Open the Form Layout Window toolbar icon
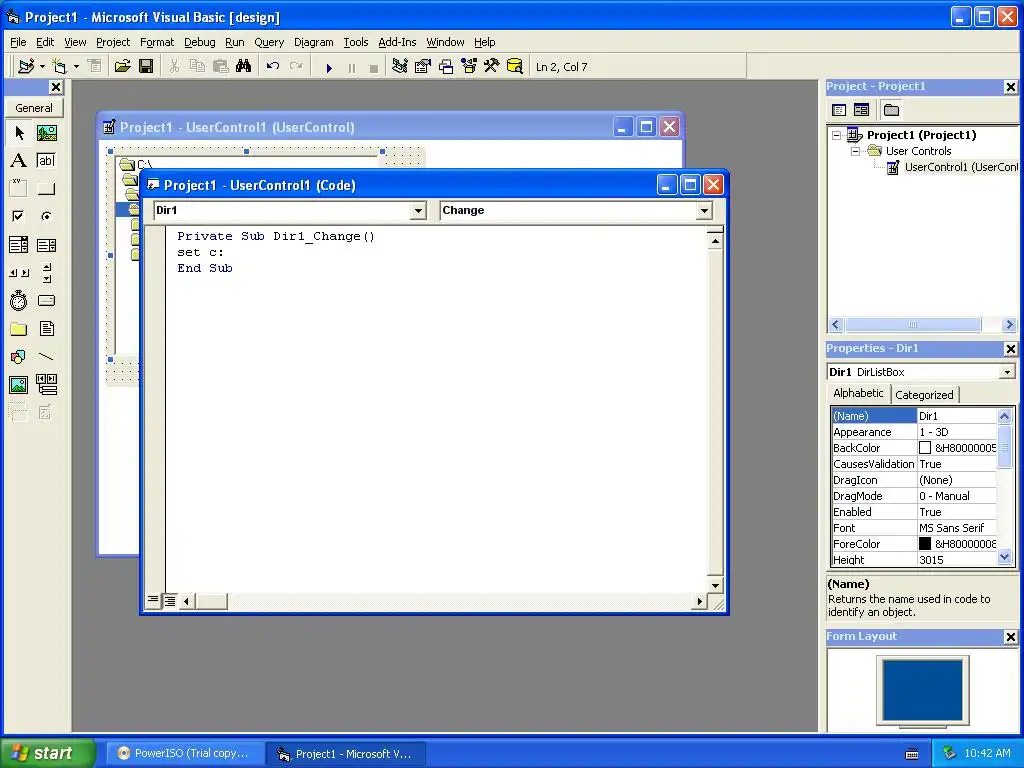The image size is (1024, 768). click(x=446, y=67)
